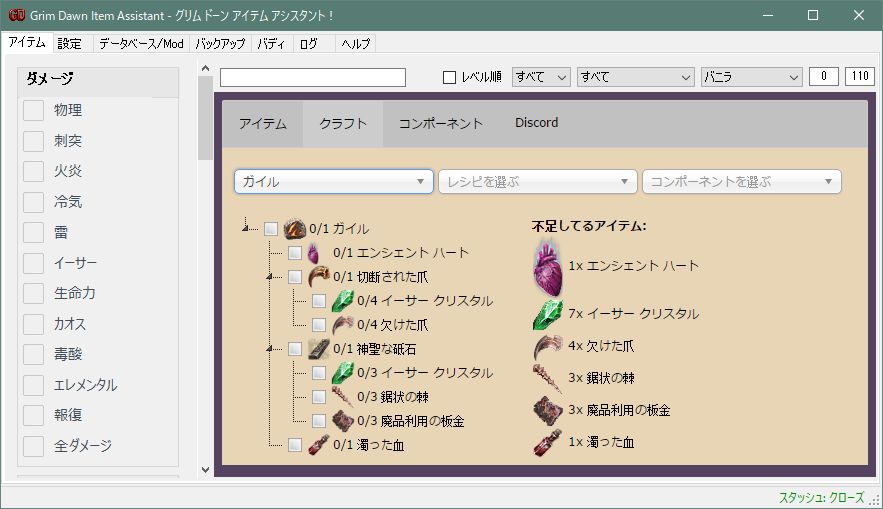Open the コンポーネントを選ぶ dropdown
This screenshot has height=509, width=883.
point(742,182)
